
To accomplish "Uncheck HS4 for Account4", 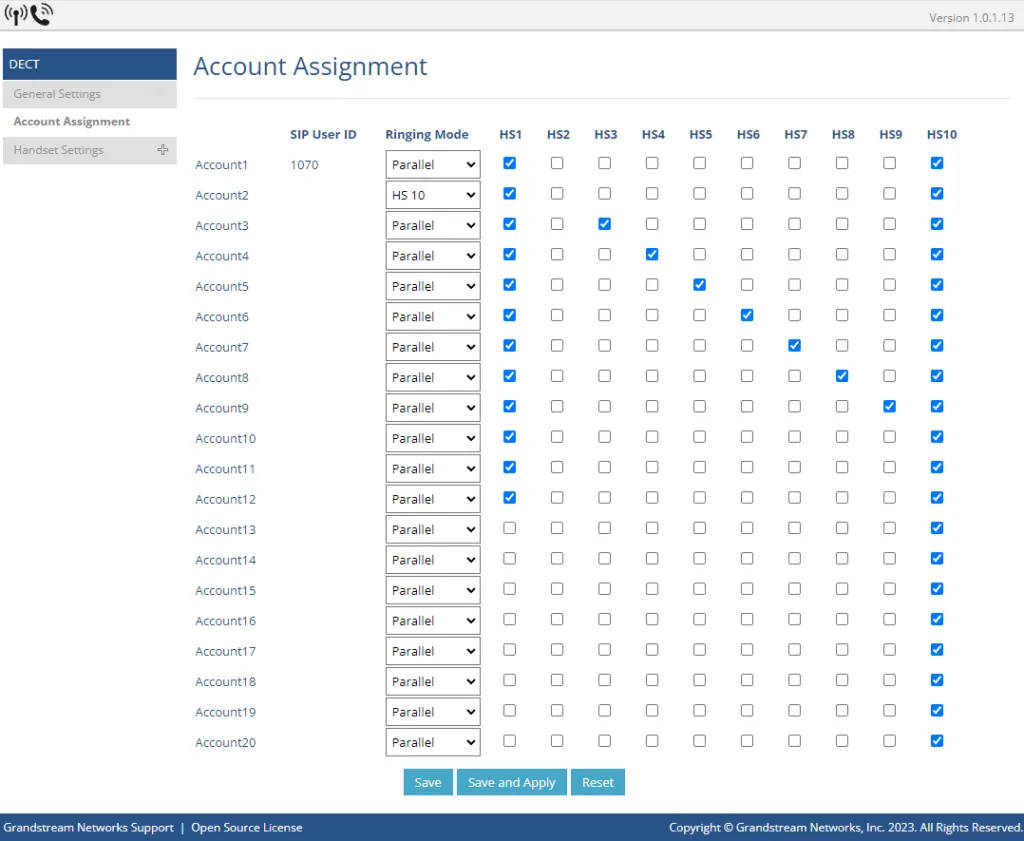I will 652,255.
